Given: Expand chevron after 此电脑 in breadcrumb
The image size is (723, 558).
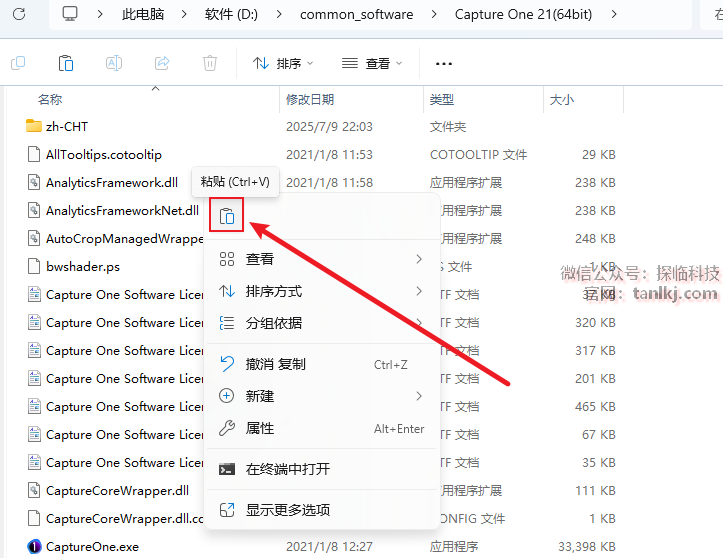Looking at the screenshot, I should point(184,14).
